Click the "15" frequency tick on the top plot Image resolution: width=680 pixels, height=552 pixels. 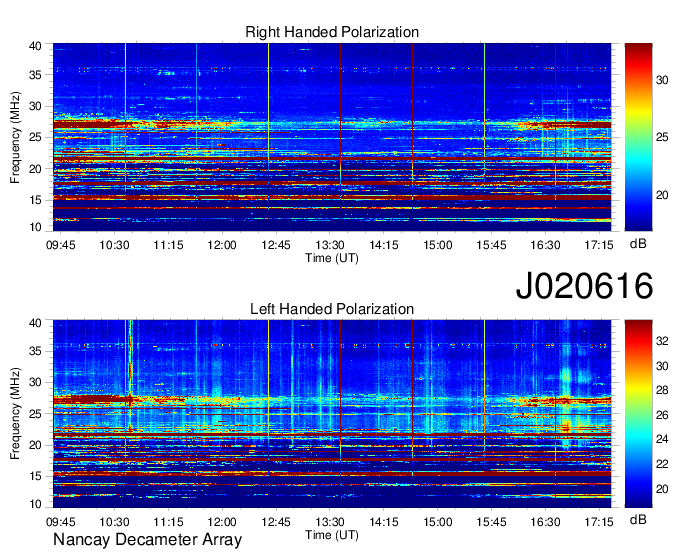click(x=35, y=200)
